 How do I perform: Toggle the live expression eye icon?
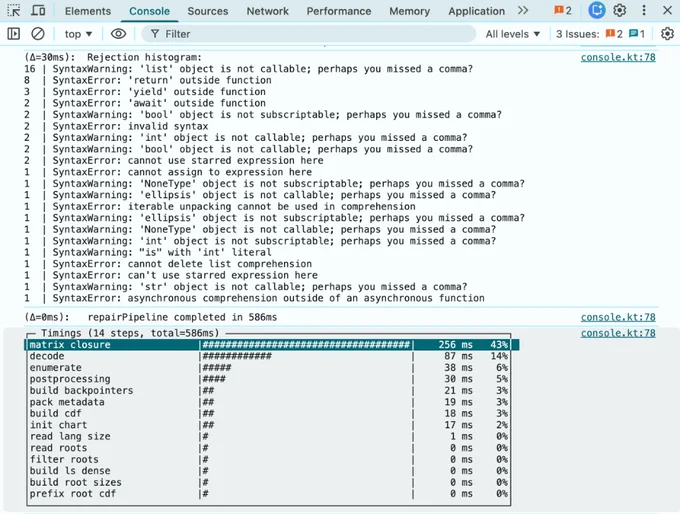click(x=118, y=34)
